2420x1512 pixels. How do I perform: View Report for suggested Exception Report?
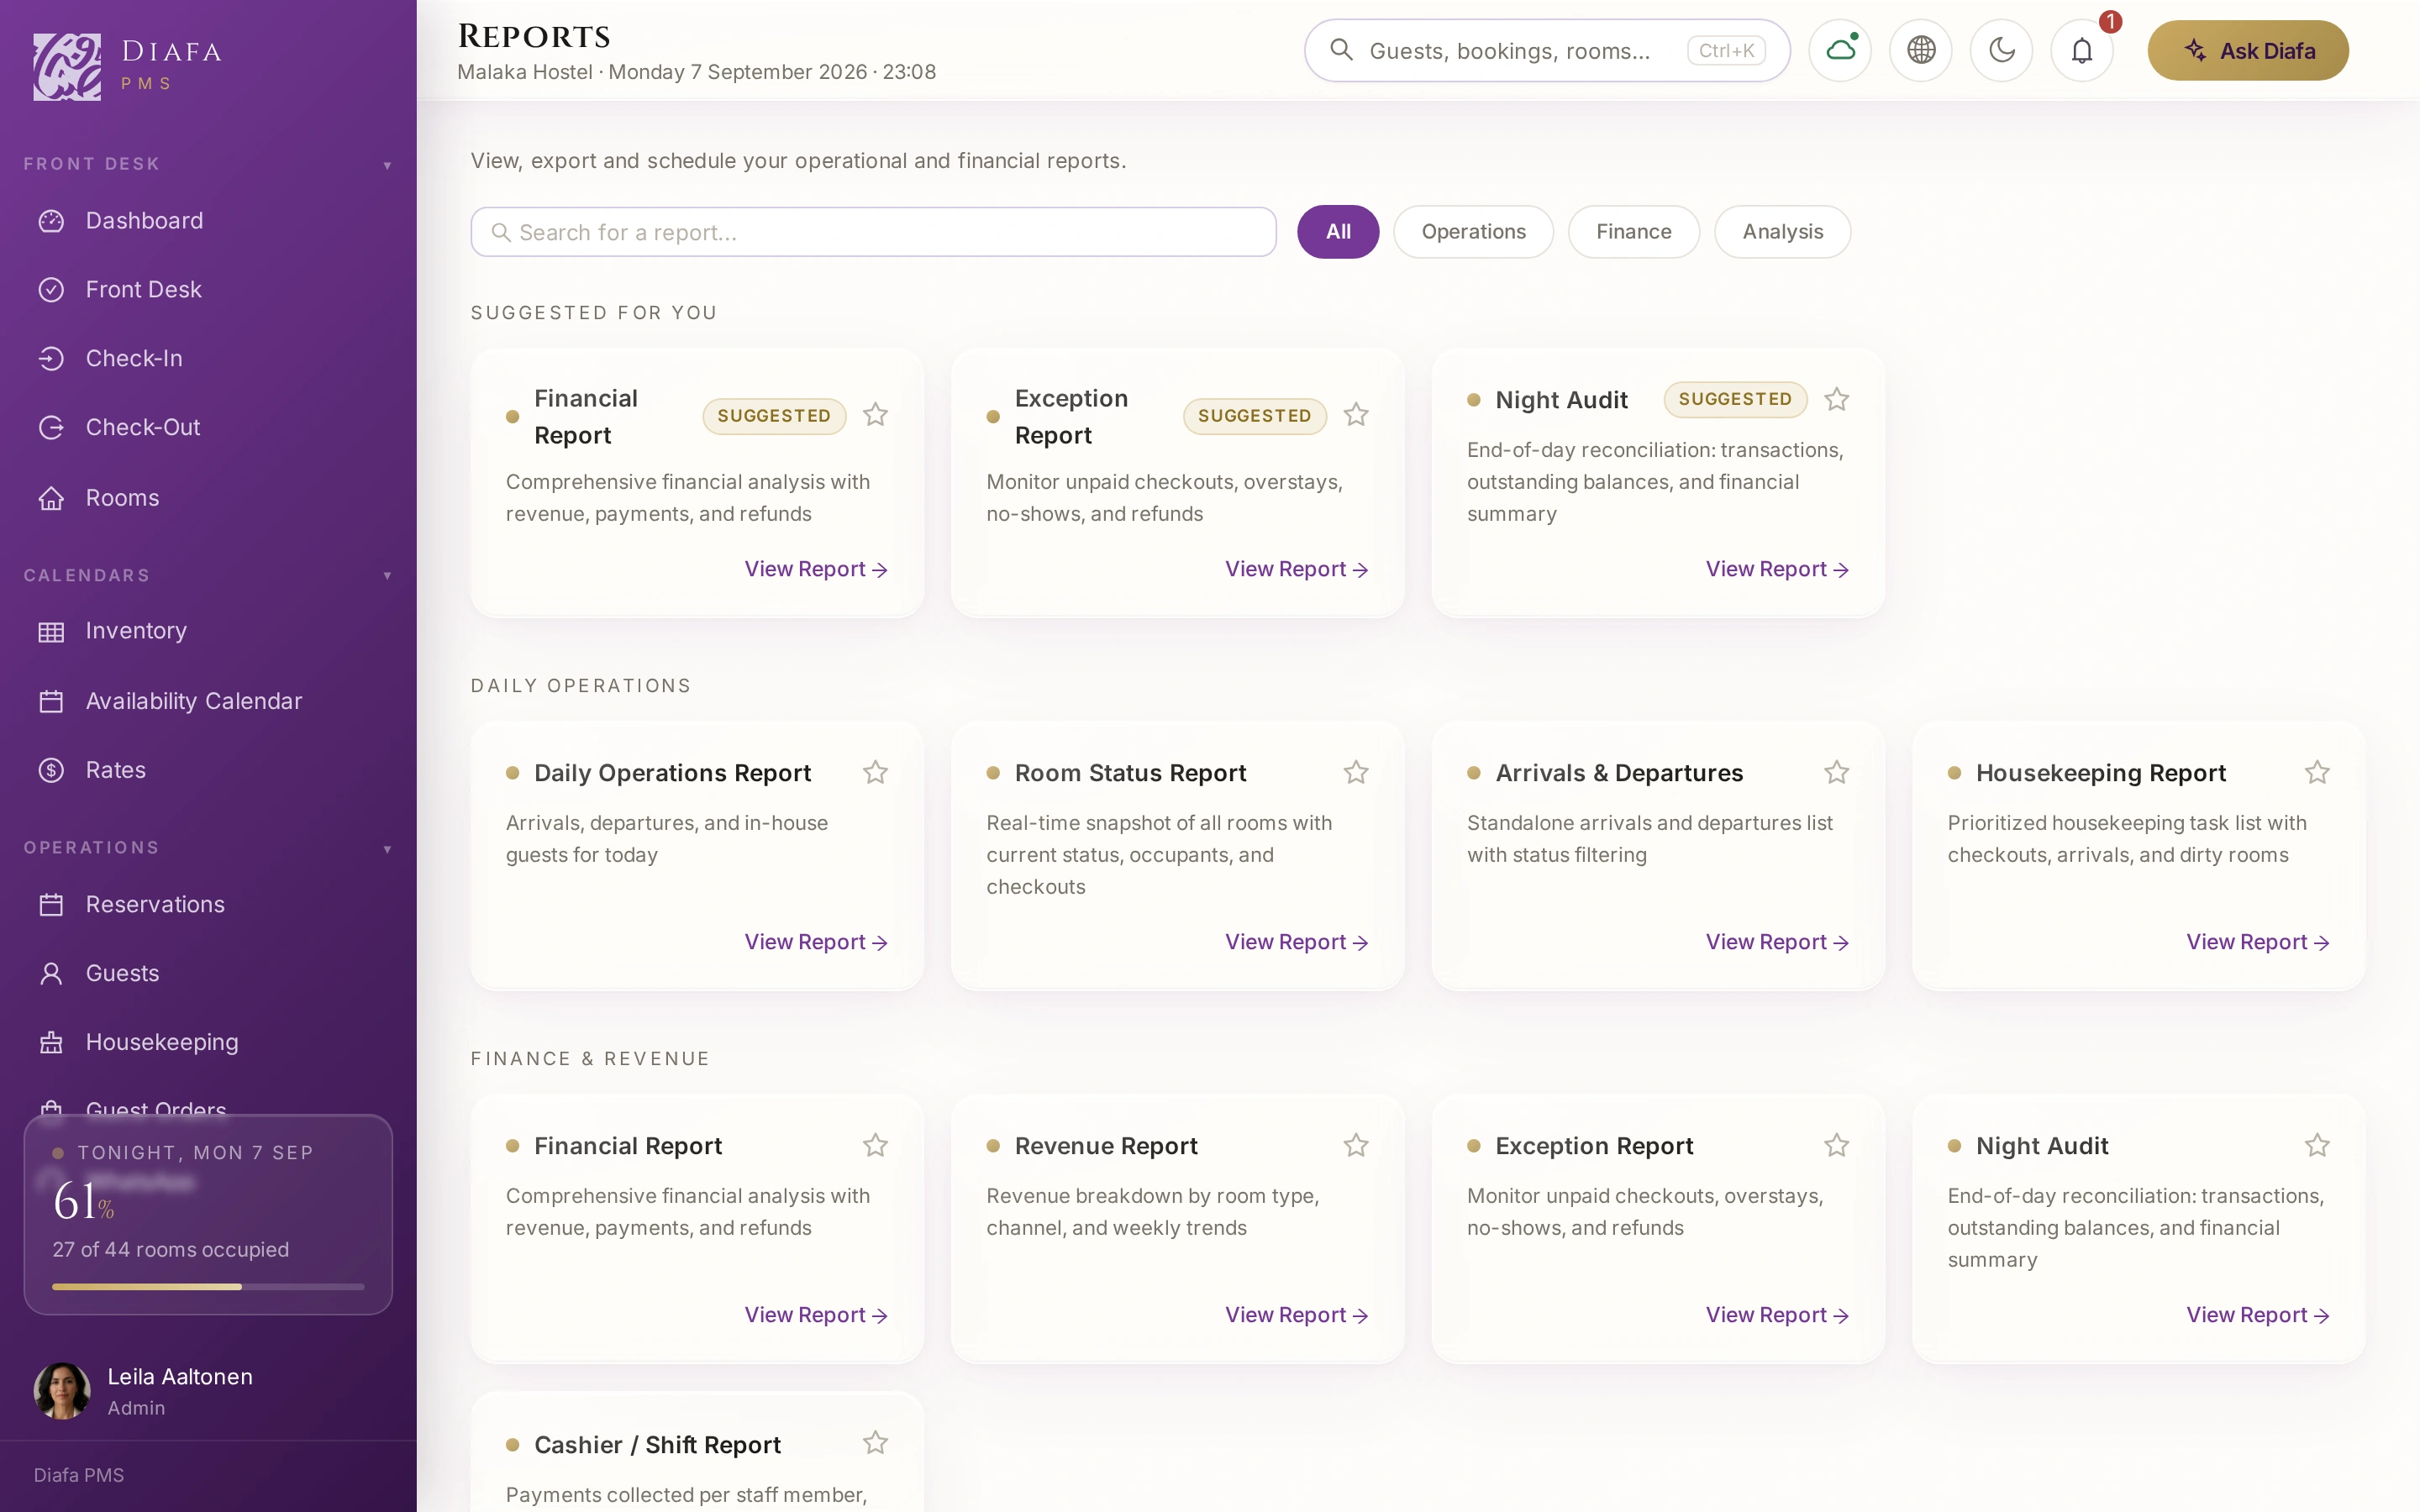(x=1297, y=570)
